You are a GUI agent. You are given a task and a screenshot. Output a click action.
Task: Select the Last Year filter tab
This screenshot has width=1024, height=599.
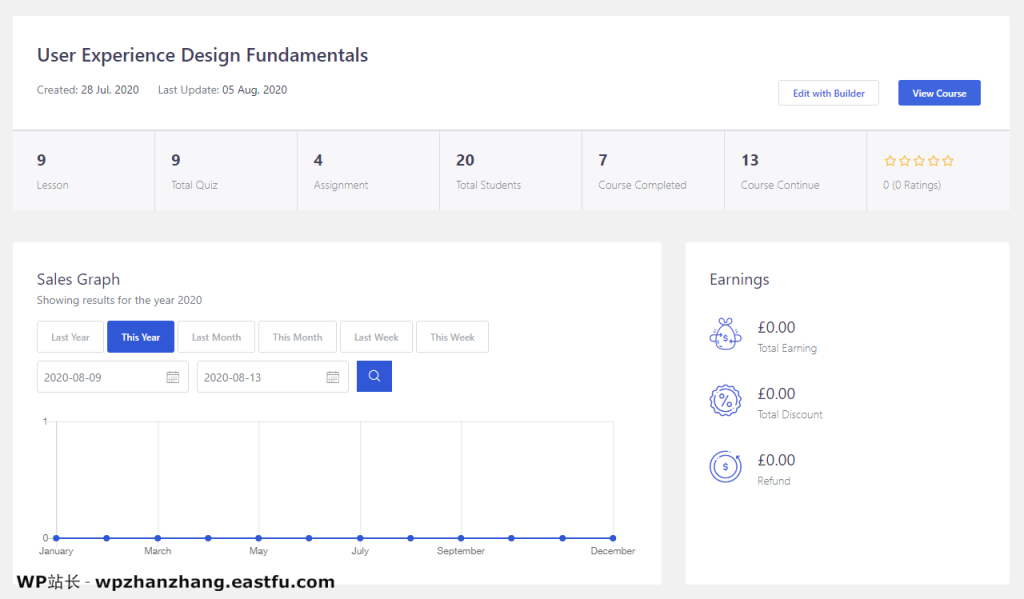click(70, 337)
